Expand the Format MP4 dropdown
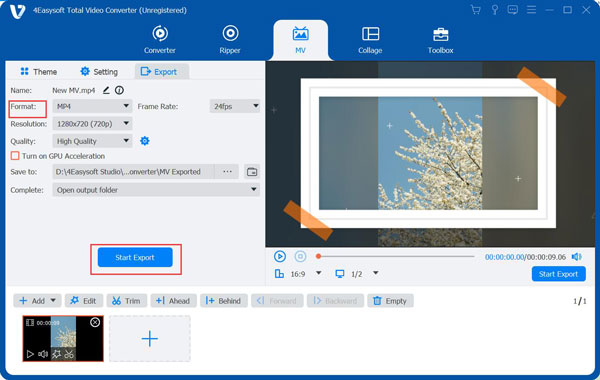Screen dimensions: 600x380 (92, 106)
